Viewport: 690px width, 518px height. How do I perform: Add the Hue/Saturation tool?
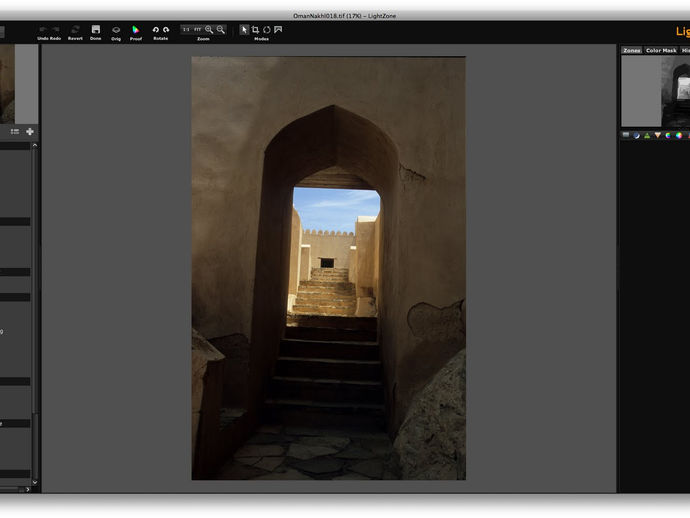pyautogui.click(x=668, y=135)
